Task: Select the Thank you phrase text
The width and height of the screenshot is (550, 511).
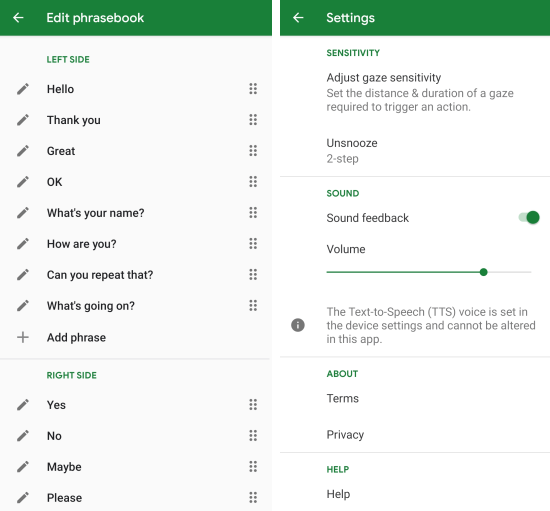Action: tap(74, 120)
